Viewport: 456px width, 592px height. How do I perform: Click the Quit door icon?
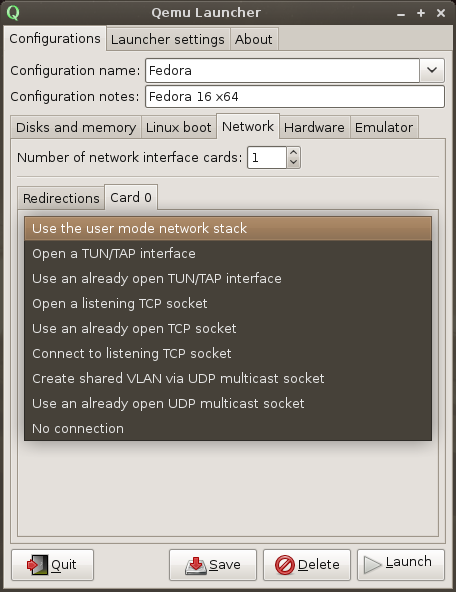click(37, 565)
